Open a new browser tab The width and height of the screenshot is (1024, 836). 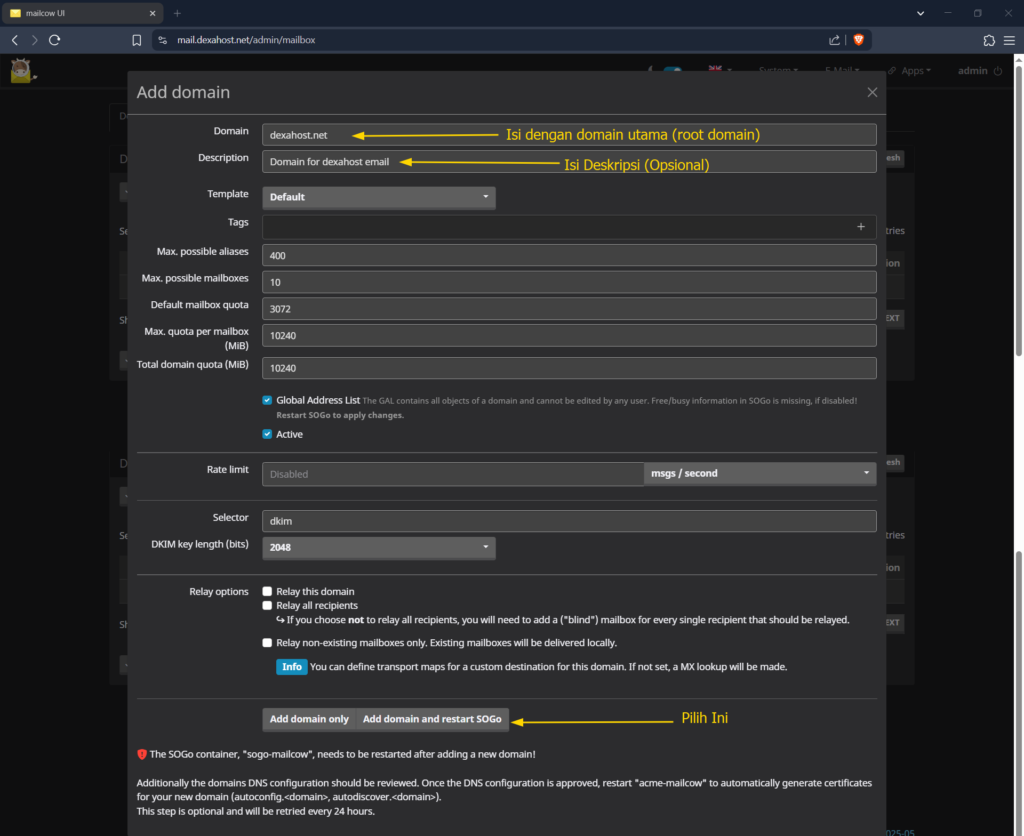point(177,13)
